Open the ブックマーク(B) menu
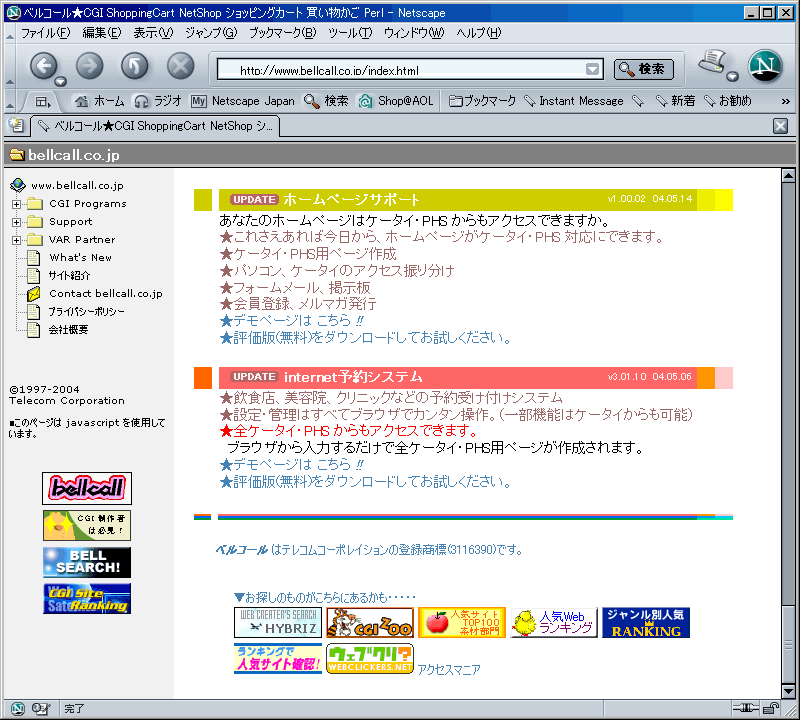Viewport: 800px width, 720px height. 283,33
